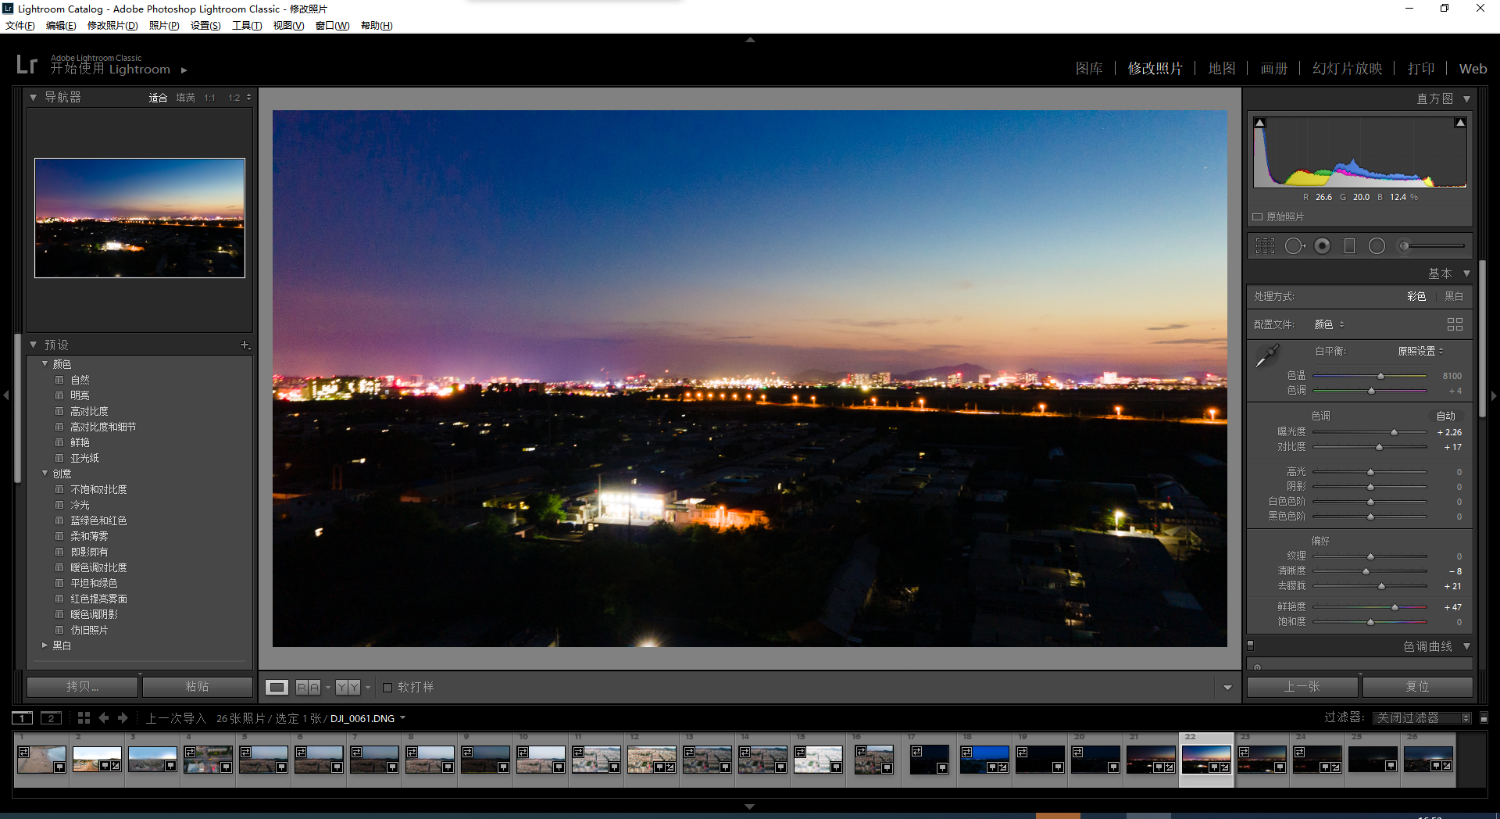Click the 鲜艳度 vibrance slider
This screenshot has width=1500, height=819.
pos(1370,607)
